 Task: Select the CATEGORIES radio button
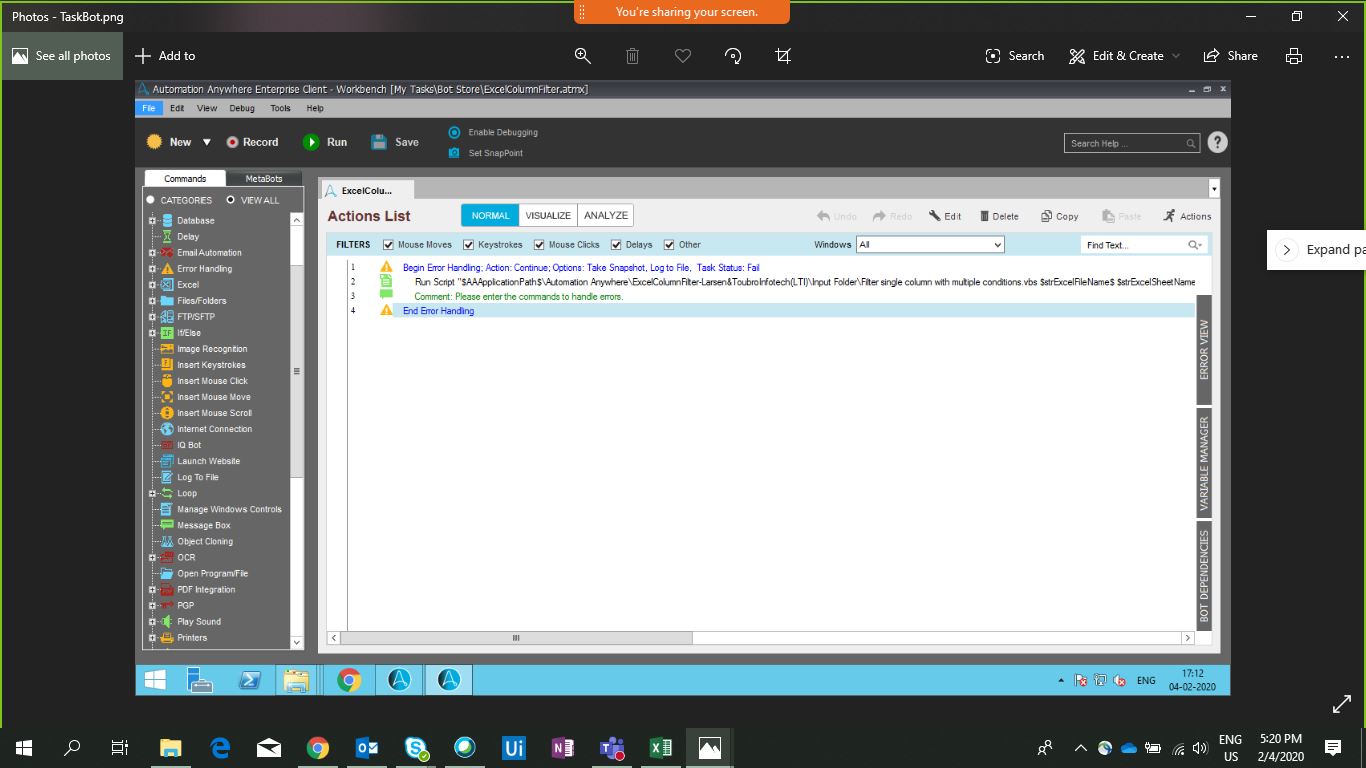151,200
